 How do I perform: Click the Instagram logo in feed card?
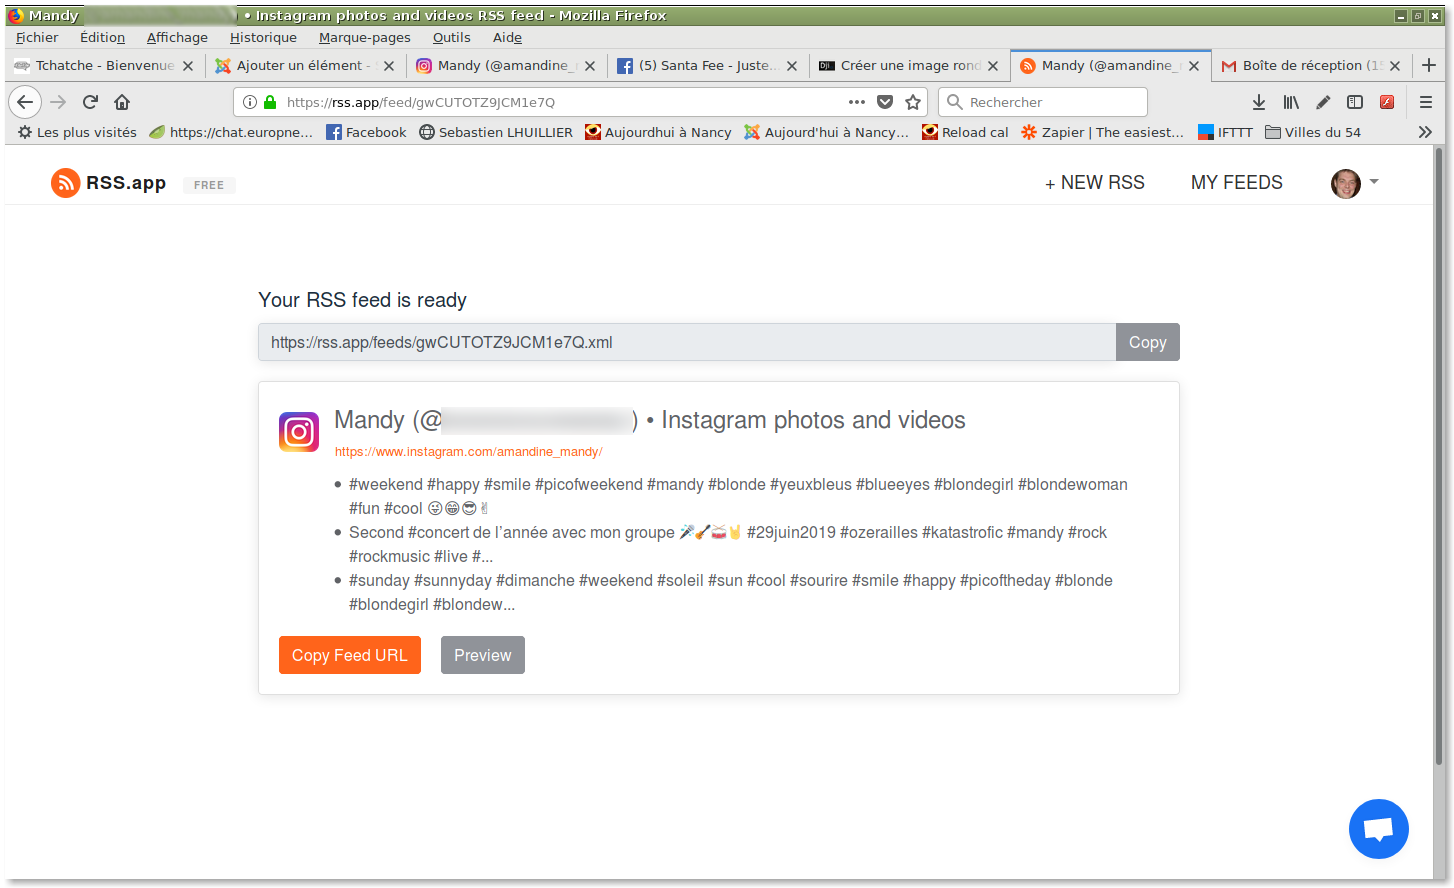pos(299,432)
